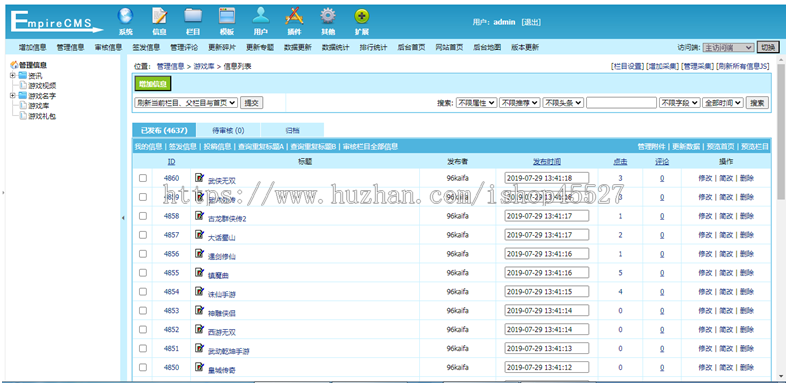The width and height of the screenshot is (788, 385).
Task: Tick the checkbox for ID 4850
Action: coord(143,367)
